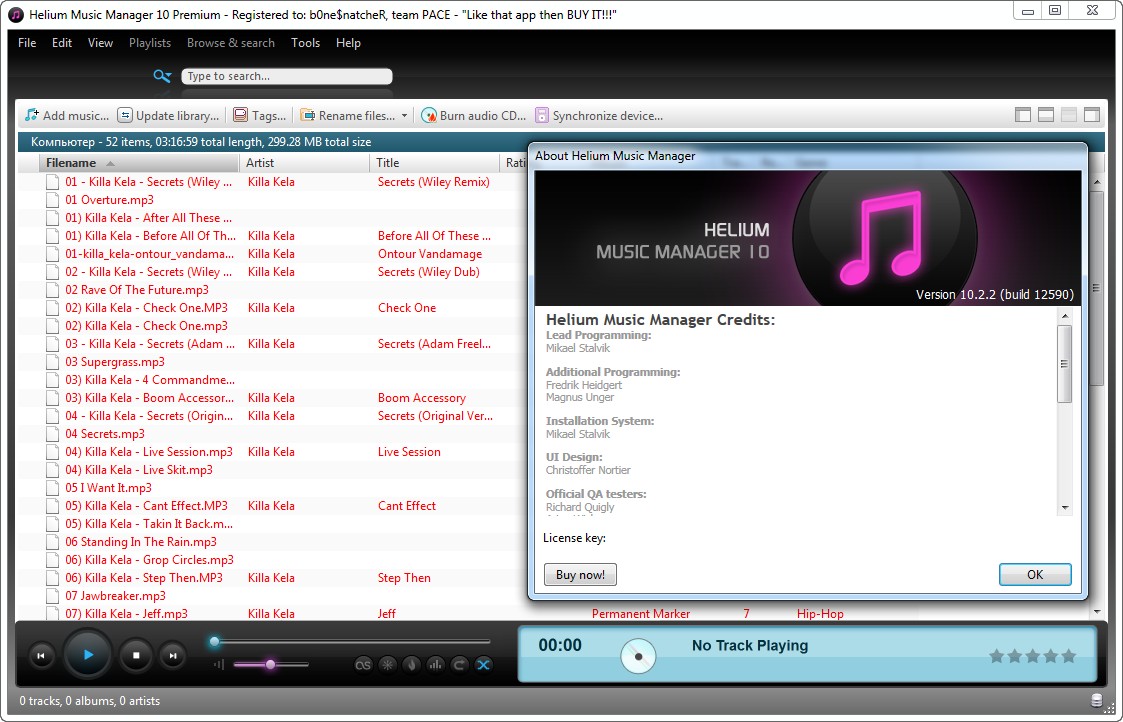Toggle the right side panel layout icon

(x=1091, y=115)
